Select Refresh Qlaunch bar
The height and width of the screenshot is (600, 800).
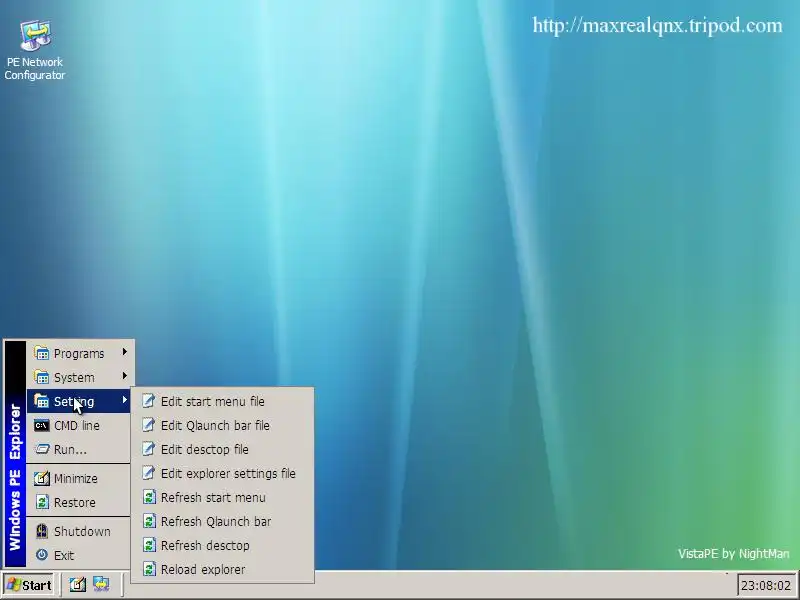(x=223, y=521)
